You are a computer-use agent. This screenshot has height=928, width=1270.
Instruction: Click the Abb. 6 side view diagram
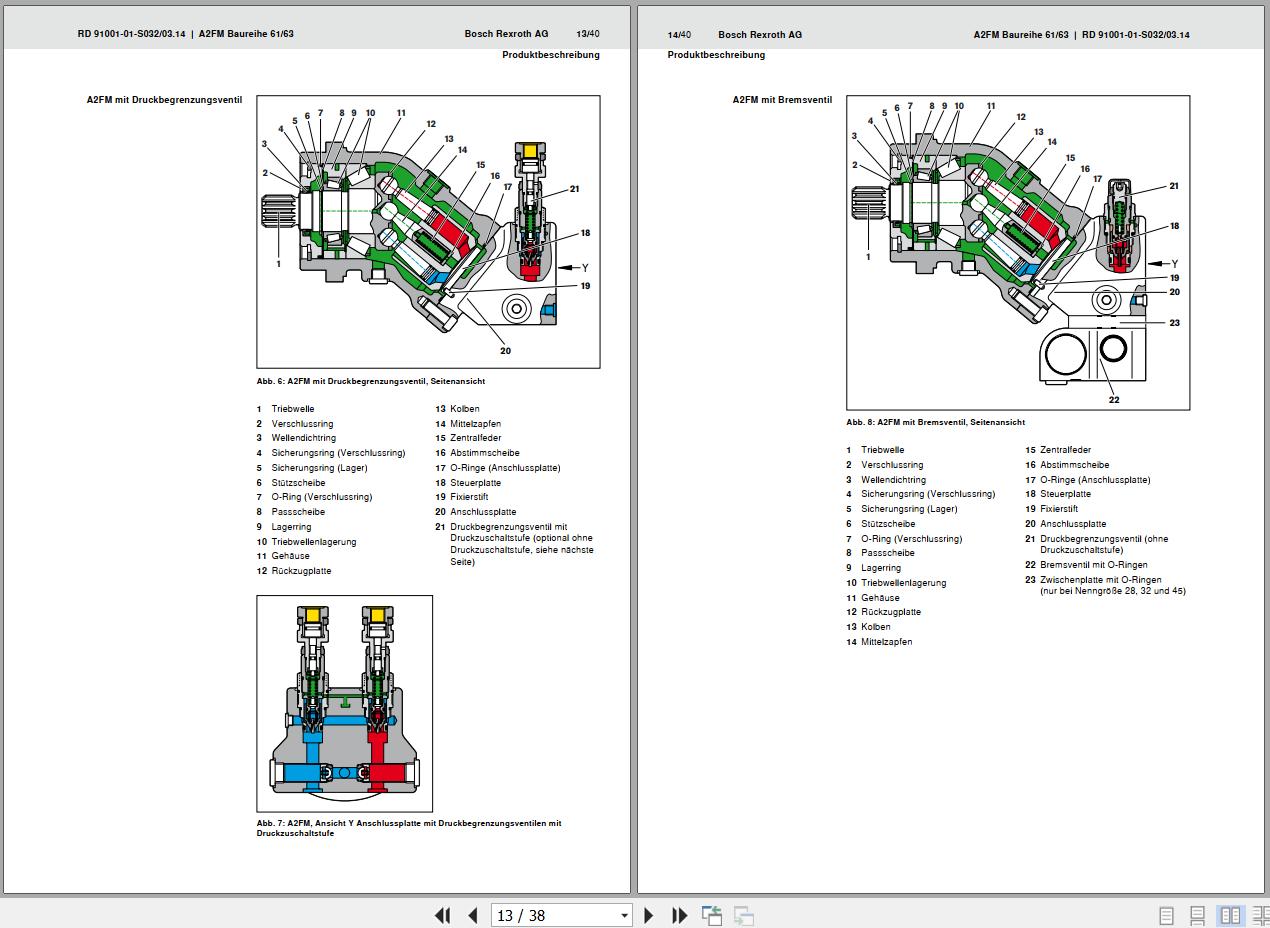click(x=428, y=232)
